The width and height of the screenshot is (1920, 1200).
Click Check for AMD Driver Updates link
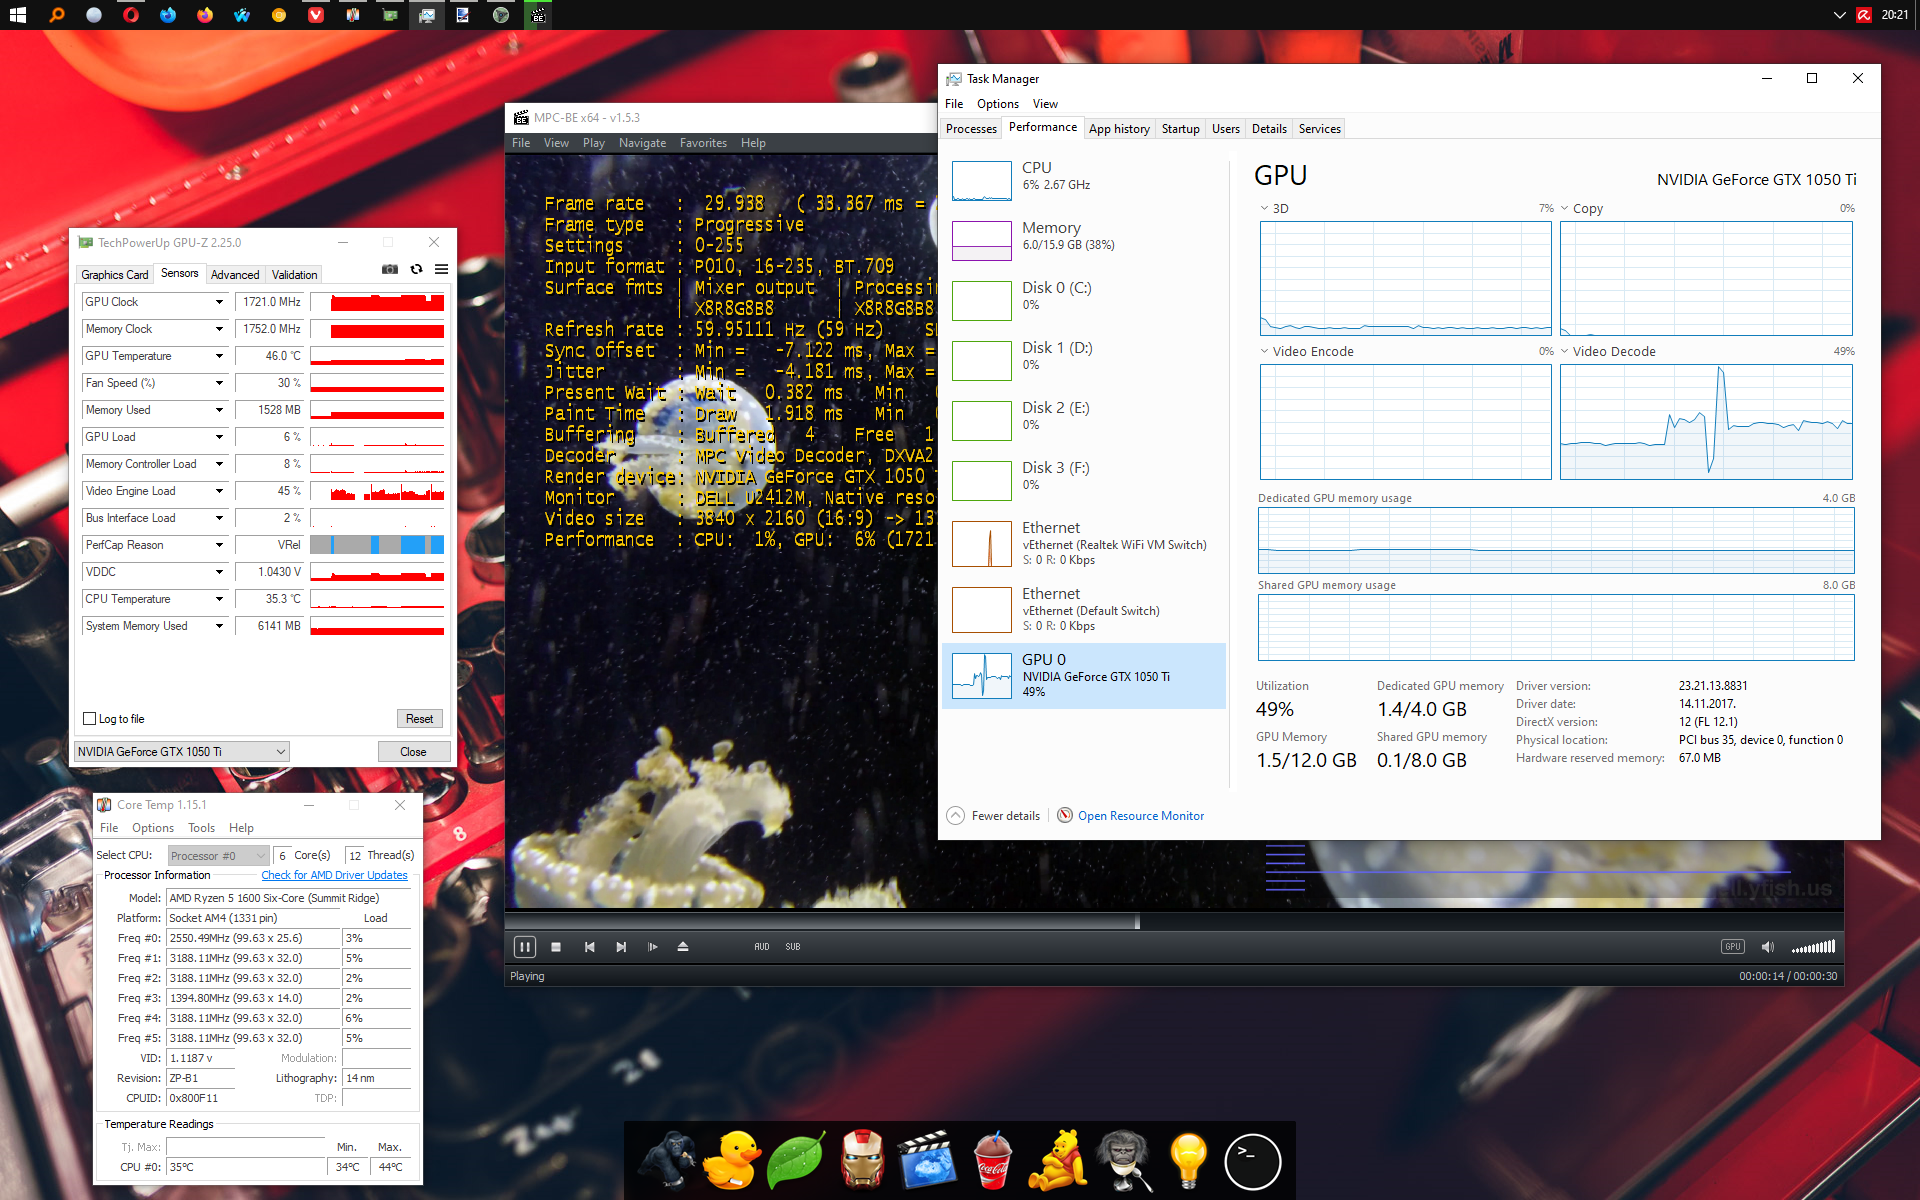pyautogui.click(x=334, y=875)
